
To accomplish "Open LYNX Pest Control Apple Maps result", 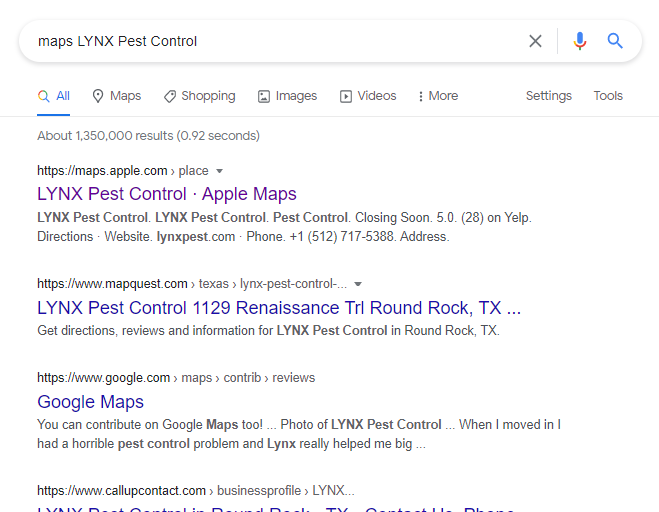I will pyautogui.click(x=167, y=194).
